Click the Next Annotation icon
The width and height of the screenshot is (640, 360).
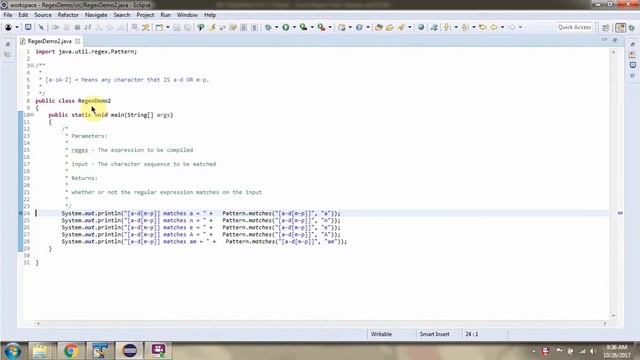point(447,27)
